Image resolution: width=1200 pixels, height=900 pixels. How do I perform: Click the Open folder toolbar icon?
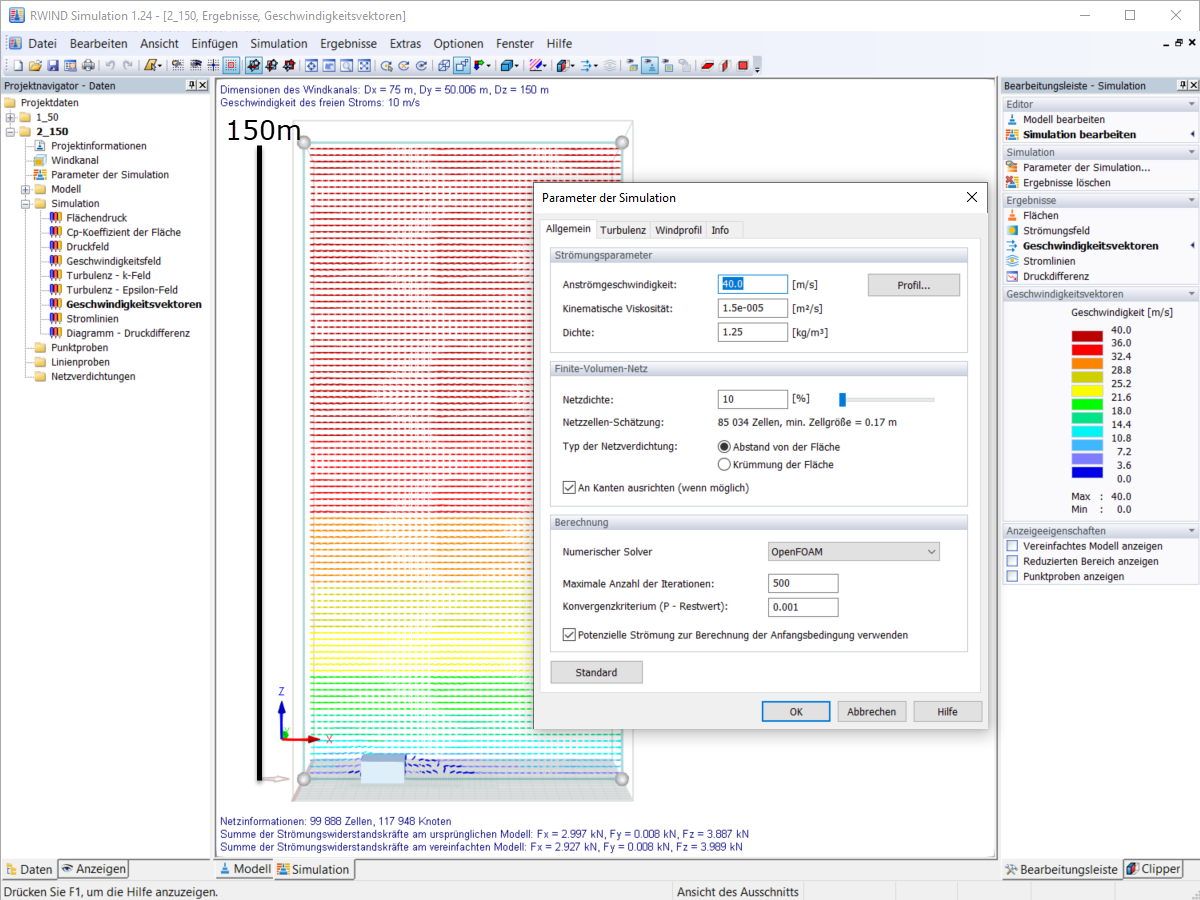click(x=35, y=66)
